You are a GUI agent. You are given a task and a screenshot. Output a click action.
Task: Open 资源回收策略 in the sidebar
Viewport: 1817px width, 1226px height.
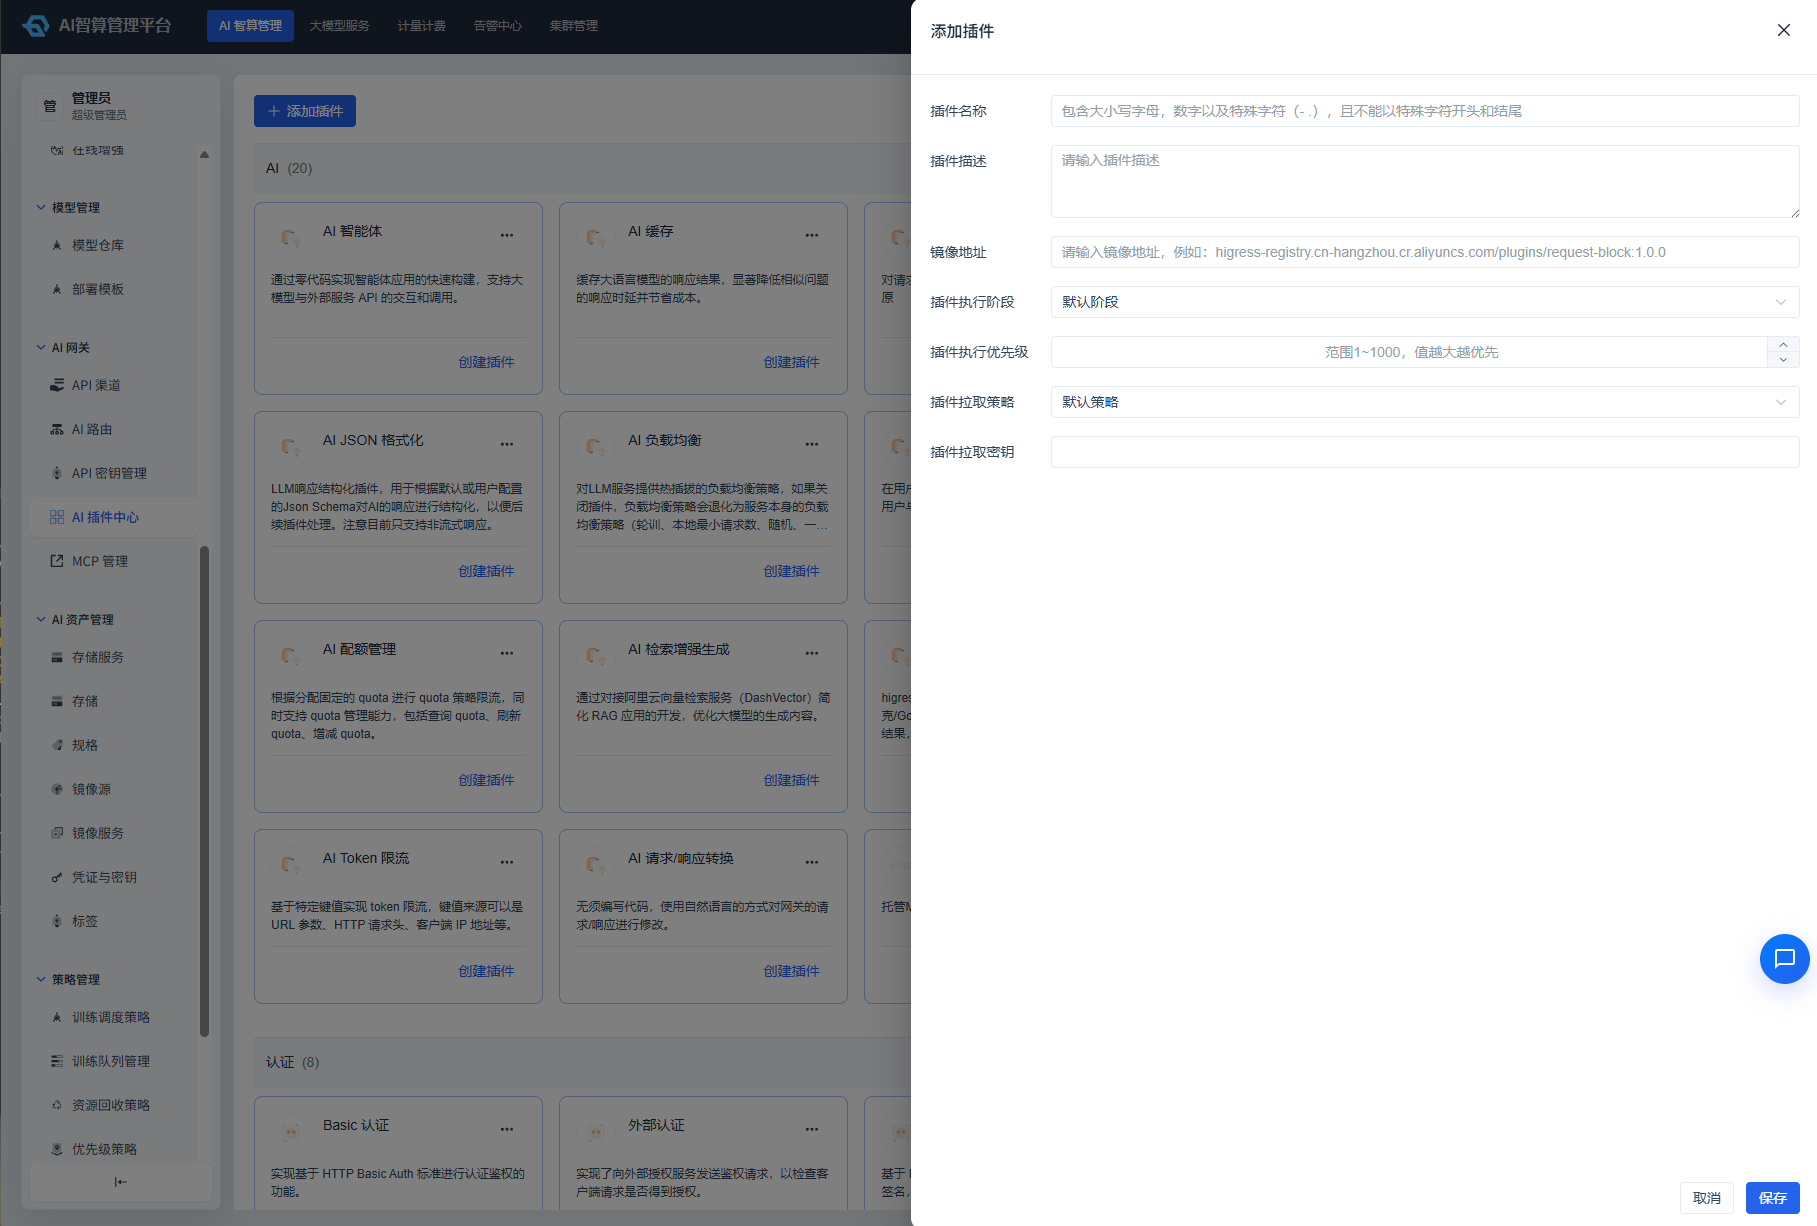coord(112,1105)
